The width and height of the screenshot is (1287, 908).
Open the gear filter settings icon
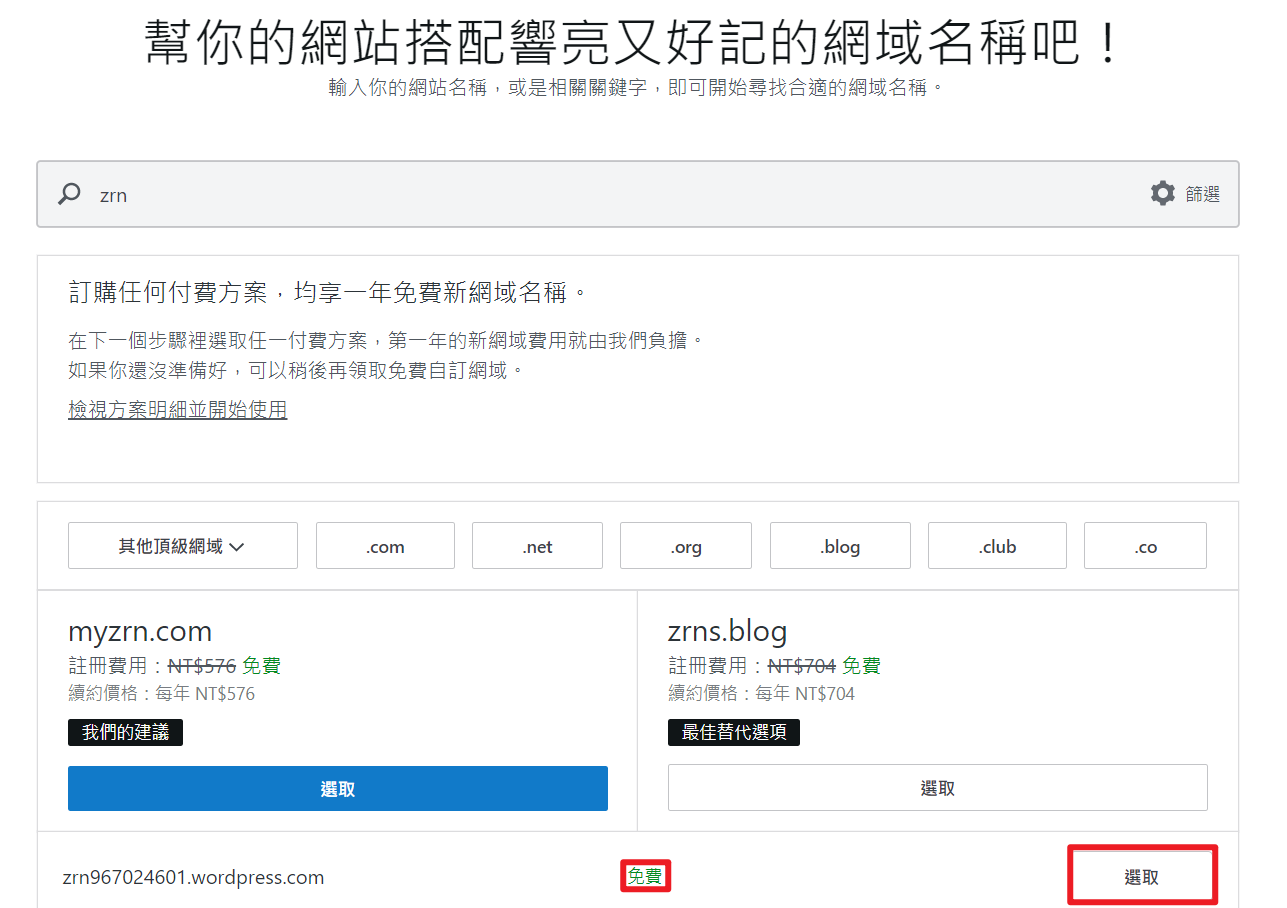pyautogui.click(x=1162, y=194)
